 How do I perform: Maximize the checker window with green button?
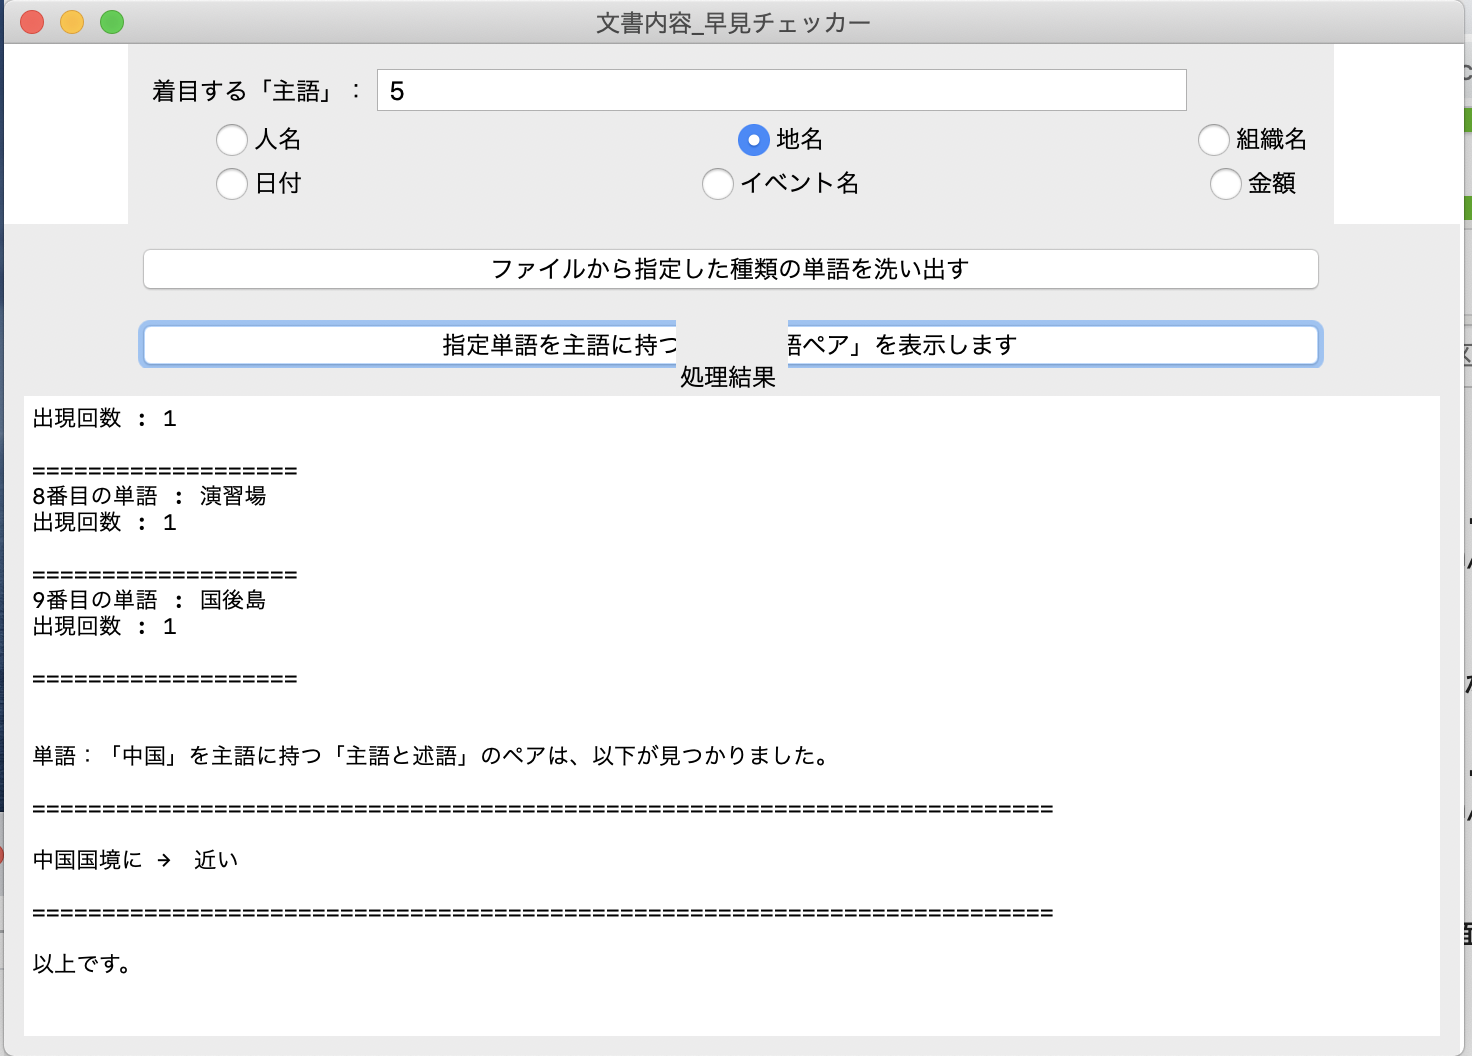110,20
